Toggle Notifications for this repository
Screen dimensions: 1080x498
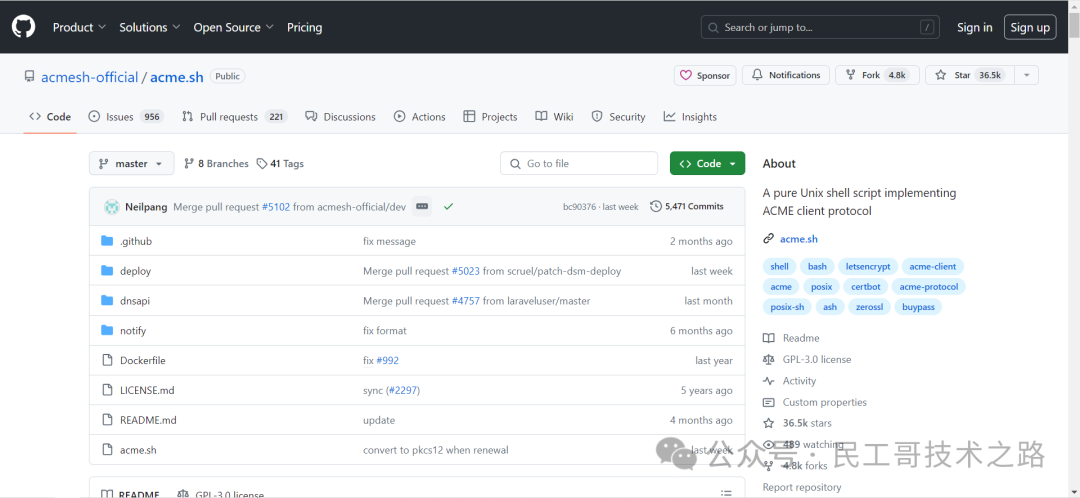coord(786,75)
